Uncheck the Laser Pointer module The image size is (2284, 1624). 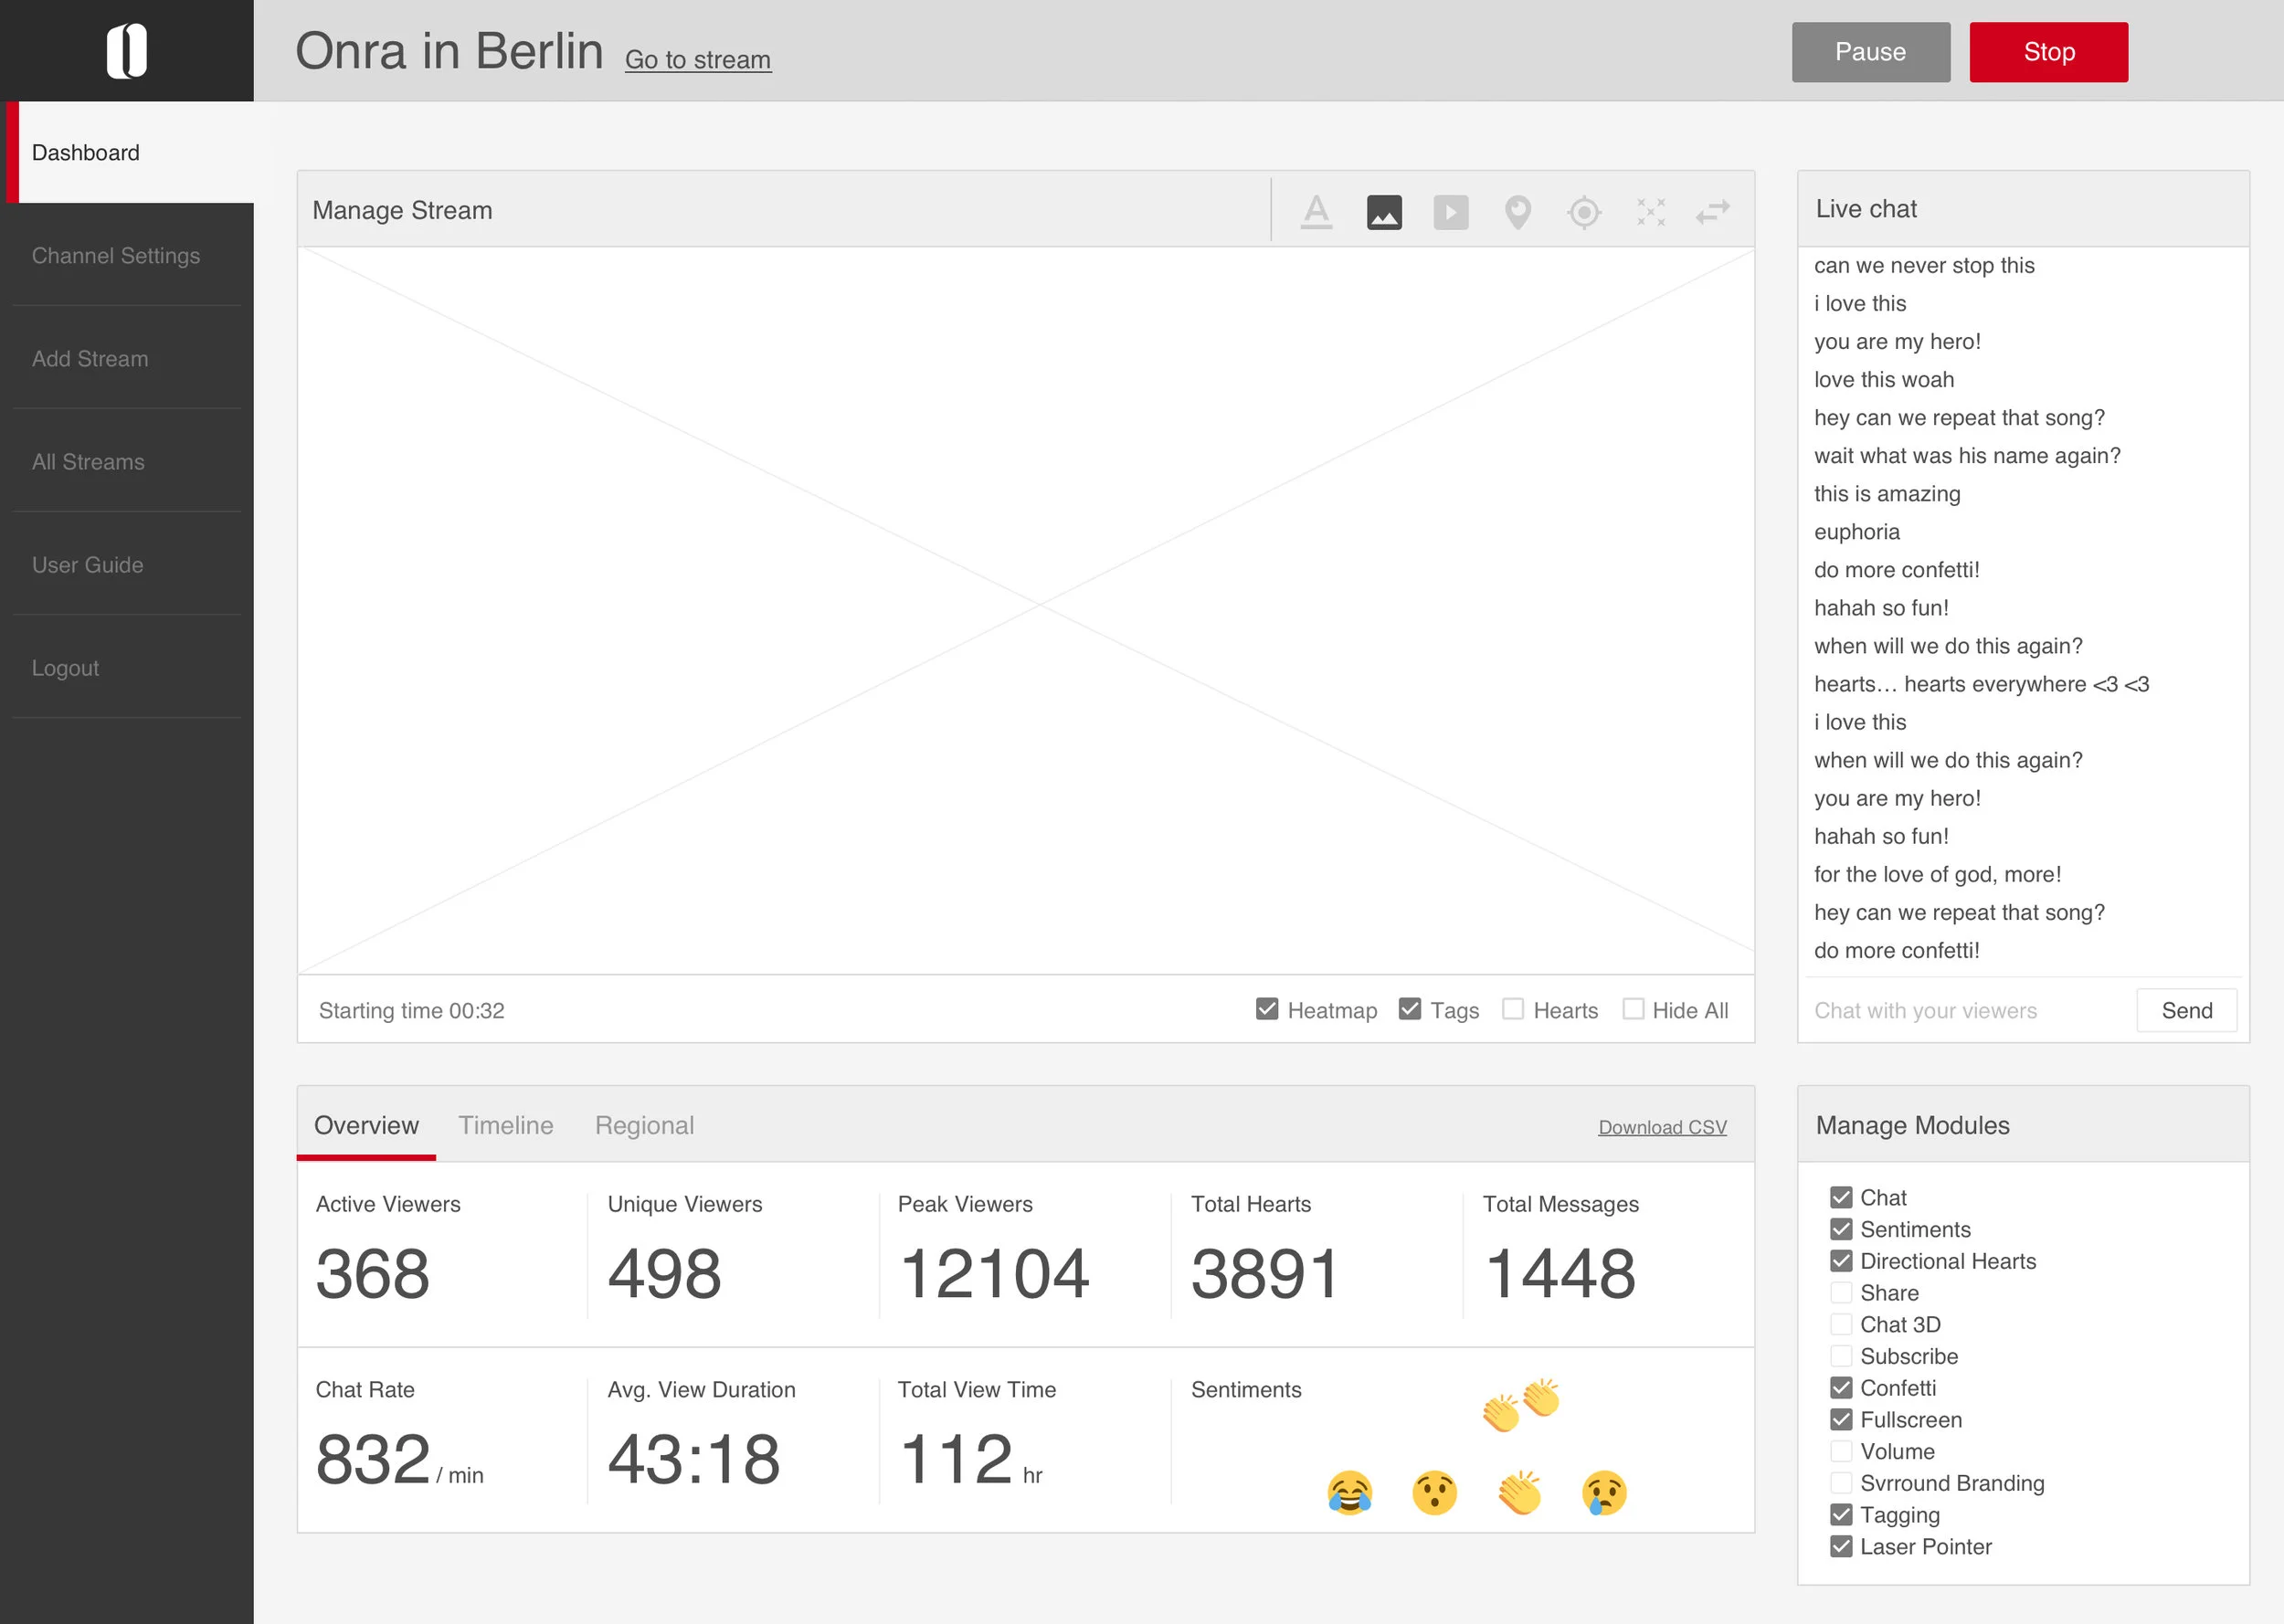pyautogui.click(x=1841, y=1546)
